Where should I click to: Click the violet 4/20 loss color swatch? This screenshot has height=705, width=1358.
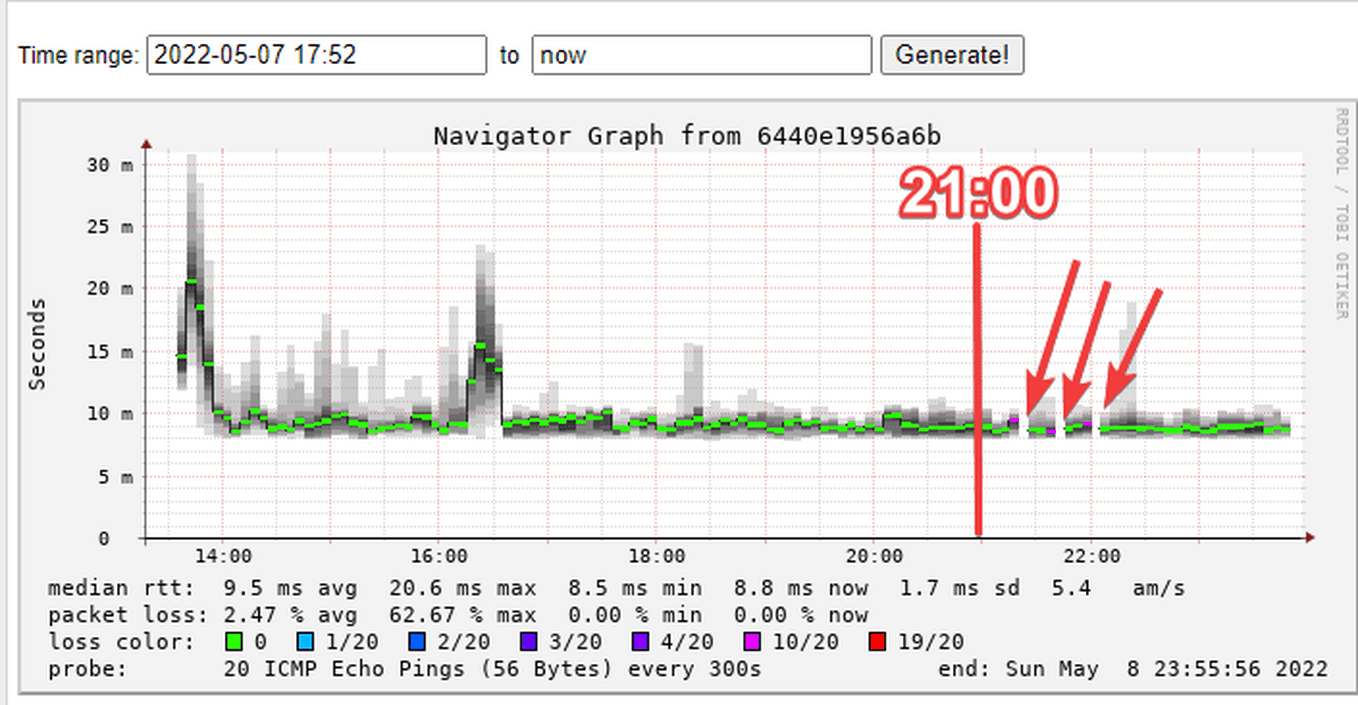tap(640, 642)
